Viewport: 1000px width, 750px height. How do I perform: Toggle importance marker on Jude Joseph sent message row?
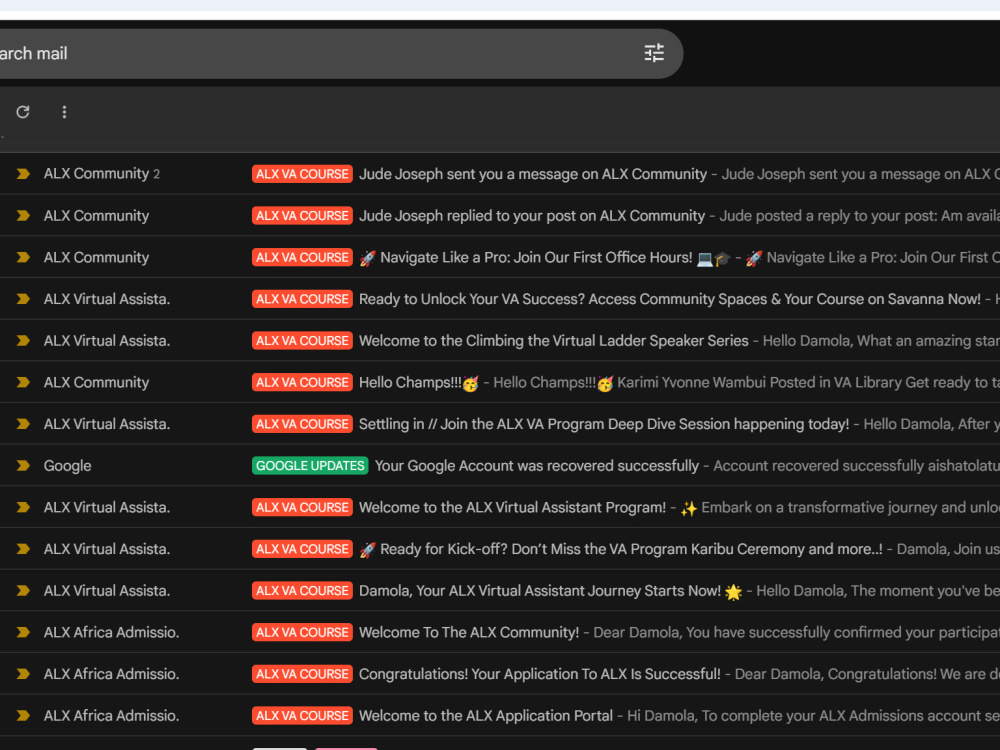click(x=24, y=173)
